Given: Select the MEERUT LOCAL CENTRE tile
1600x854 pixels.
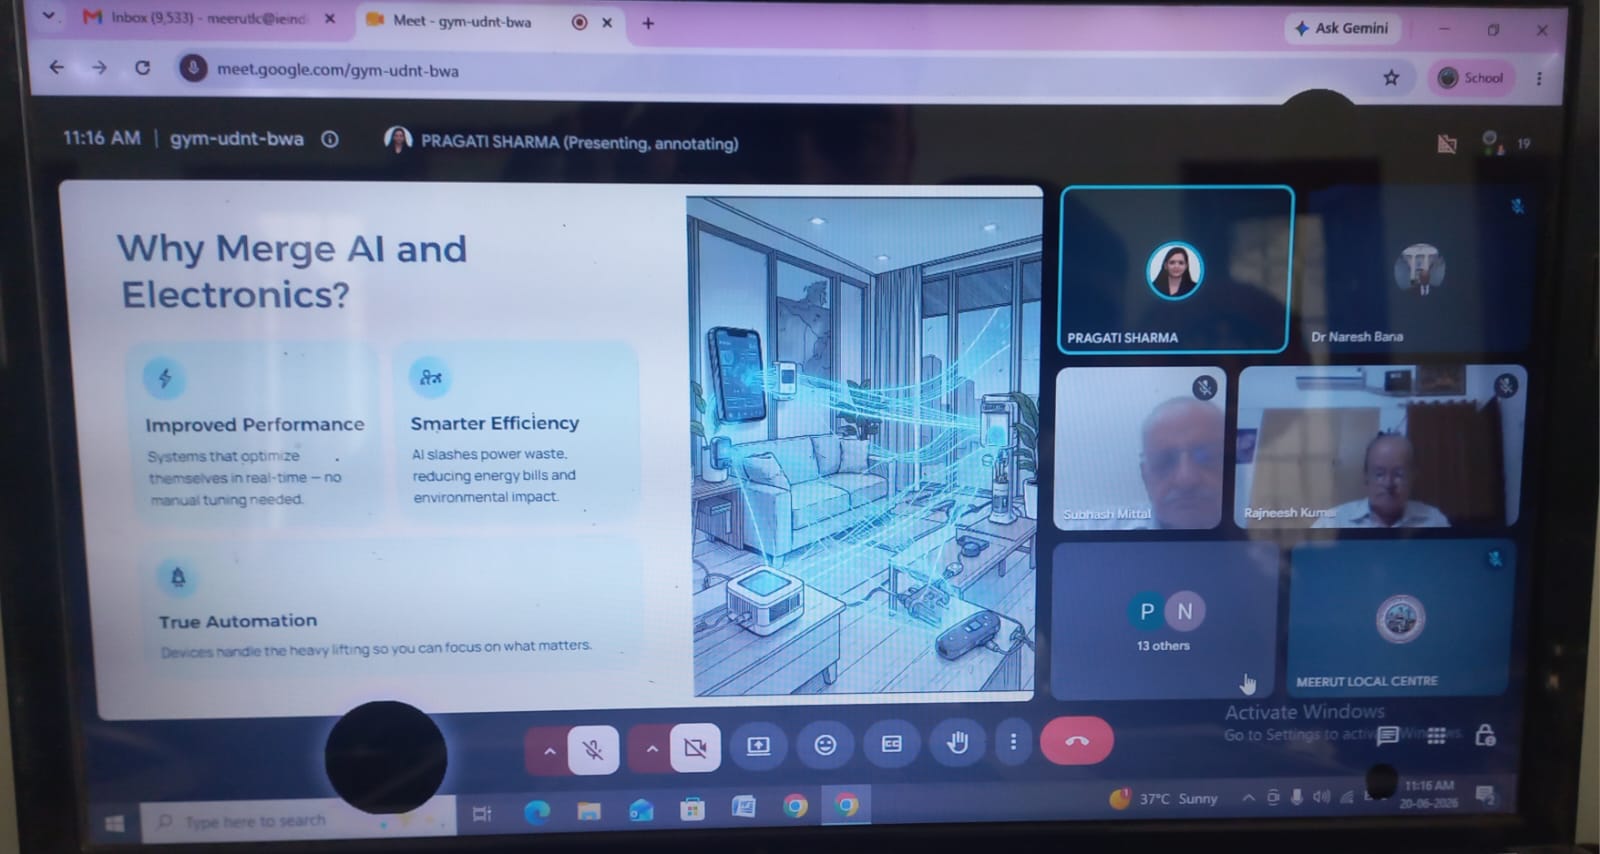Looking at the screenshot, I should [x=1400, y=618].
